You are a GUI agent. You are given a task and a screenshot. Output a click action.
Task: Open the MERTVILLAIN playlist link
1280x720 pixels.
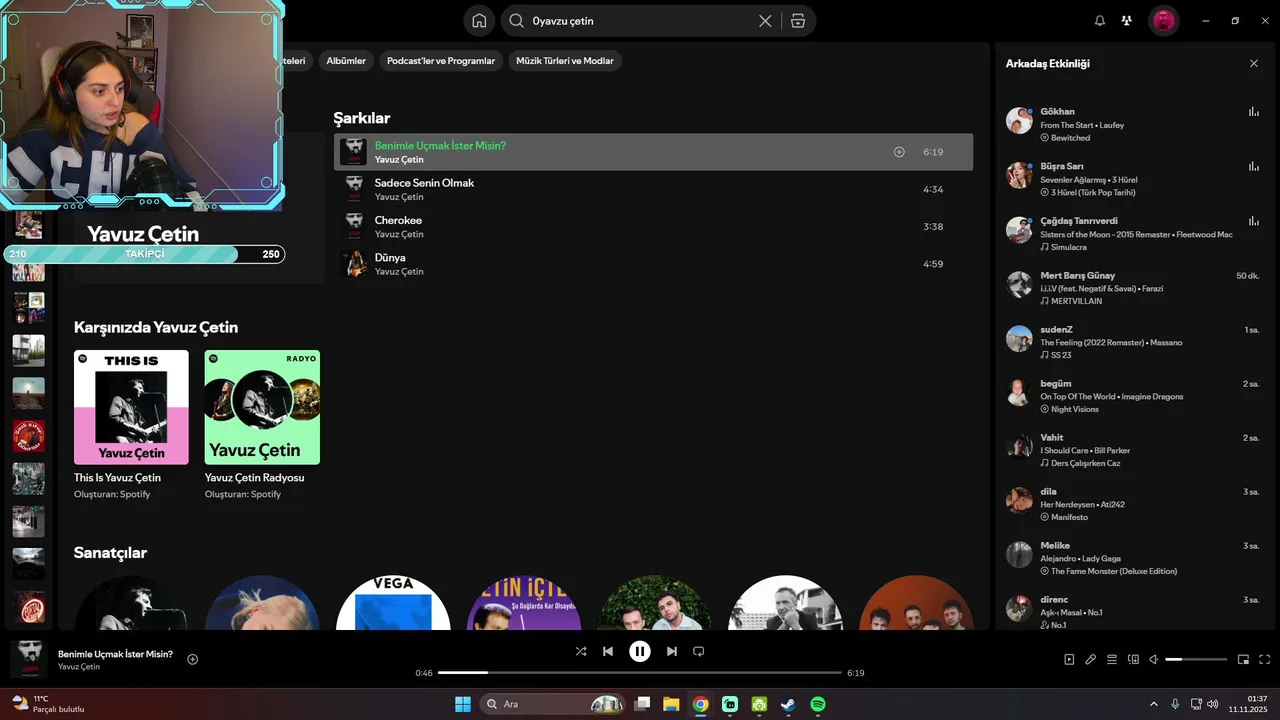1076,301
